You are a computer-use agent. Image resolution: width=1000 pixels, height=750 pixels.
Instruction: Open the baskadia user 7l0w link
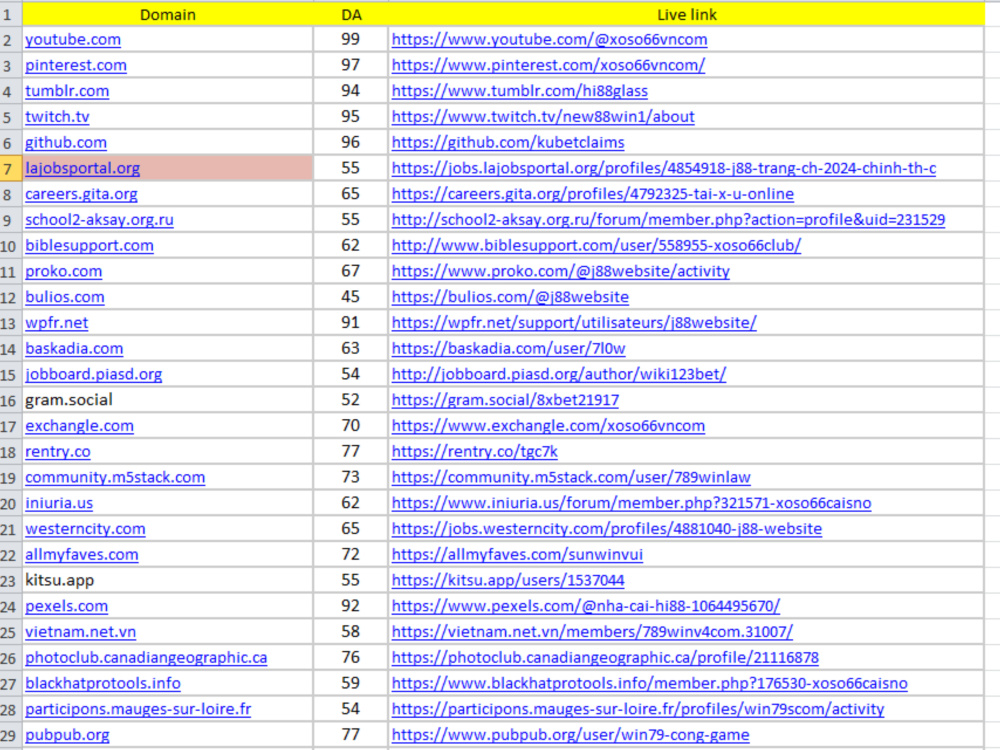click(x=508, y=349)
